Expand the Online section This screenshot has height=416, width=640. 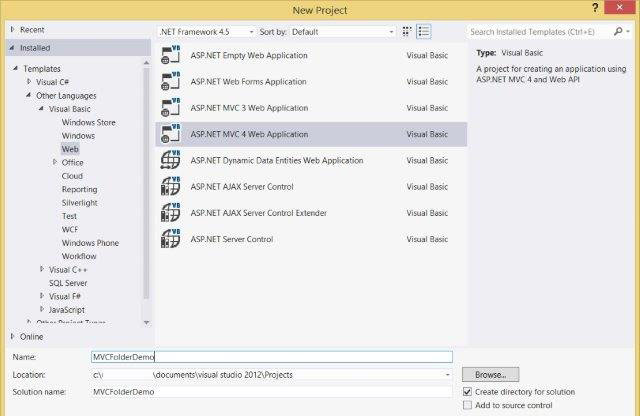(12, 336)
